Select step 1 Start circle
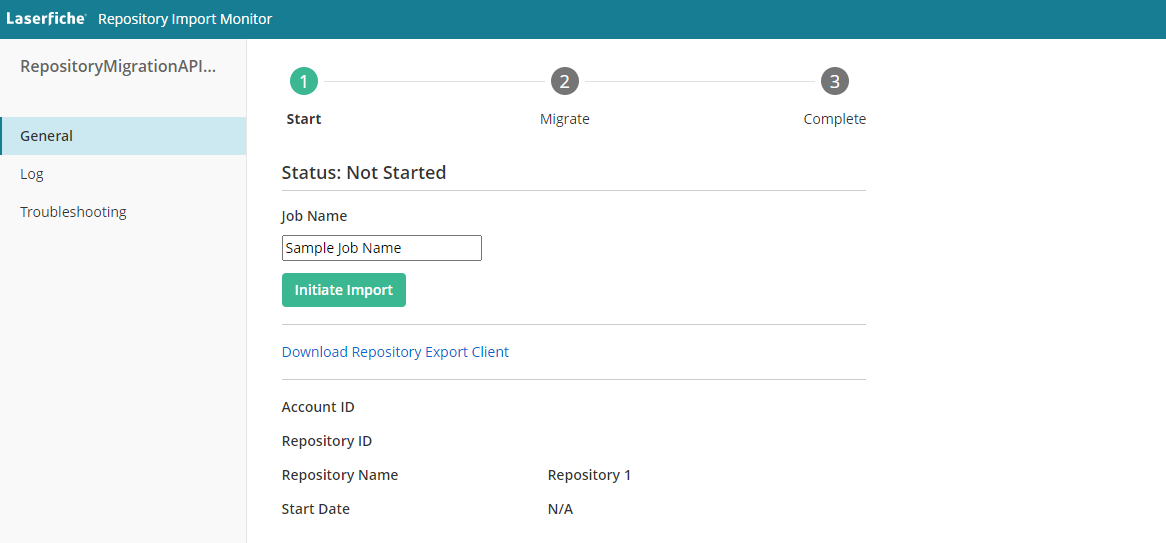1166x543 pixels. [x=304, y=81]
